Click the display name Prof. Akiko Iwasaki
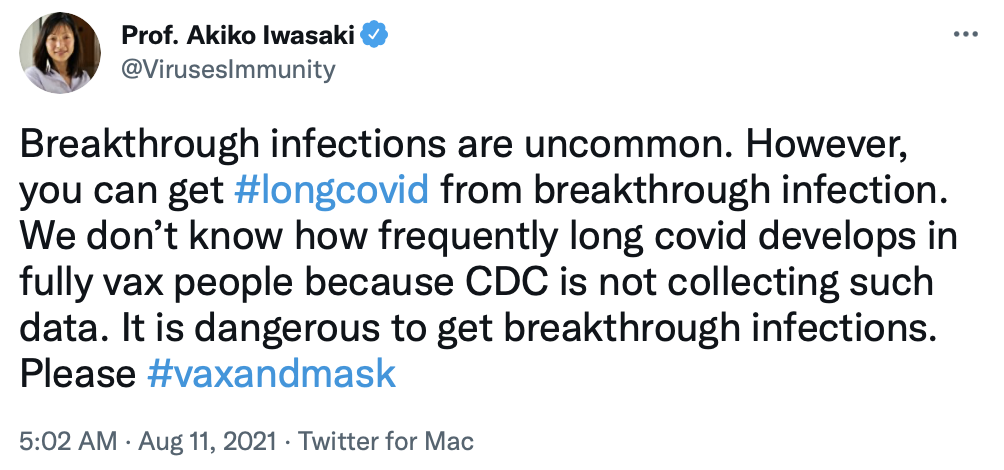The width and height of the screenshot is (1004, 470). [238, 36]
